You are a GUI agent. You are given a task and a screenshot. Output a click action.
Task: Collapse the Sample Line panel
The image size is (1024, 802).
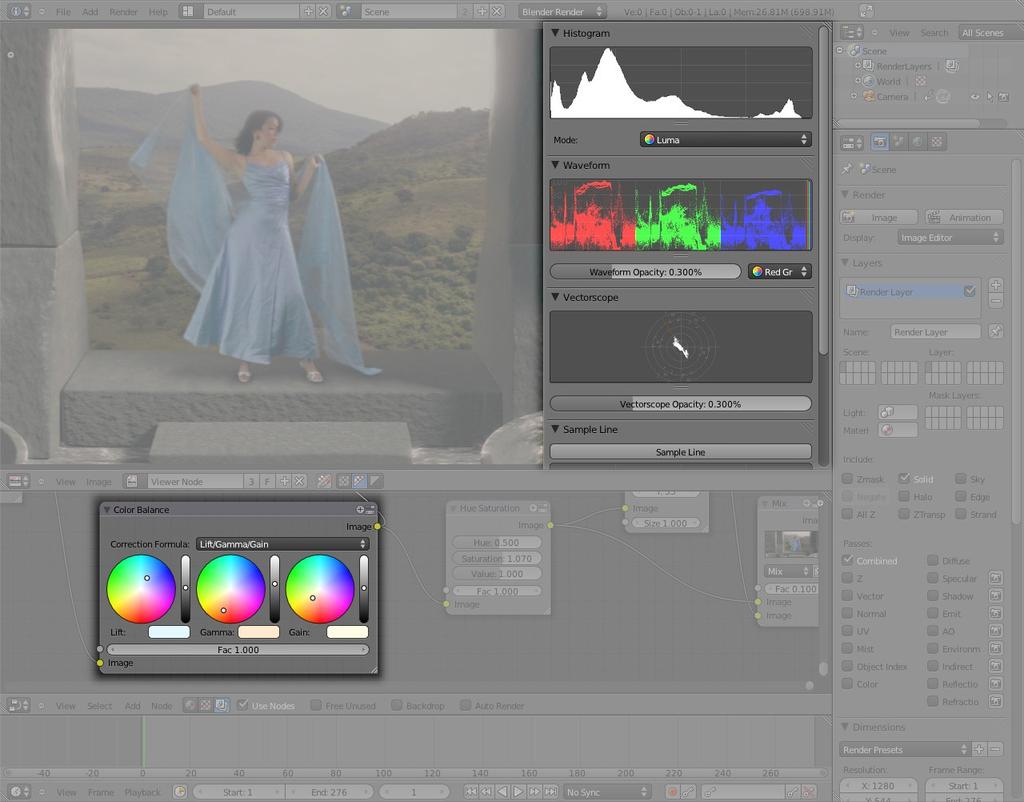pos(555,429)
